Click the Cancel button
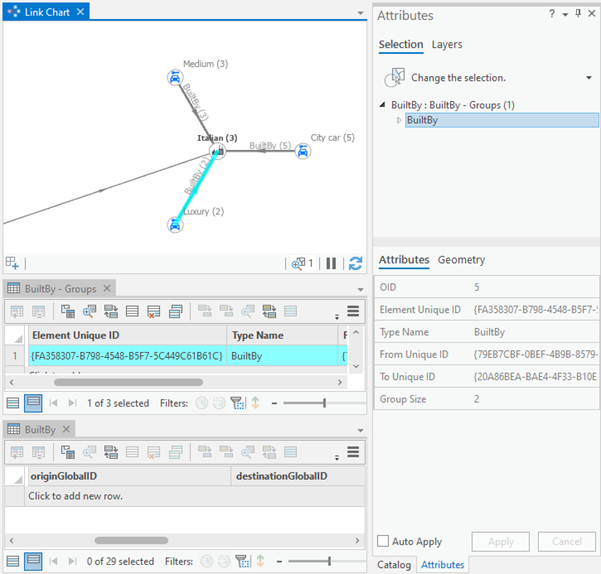 coord(566,541)
